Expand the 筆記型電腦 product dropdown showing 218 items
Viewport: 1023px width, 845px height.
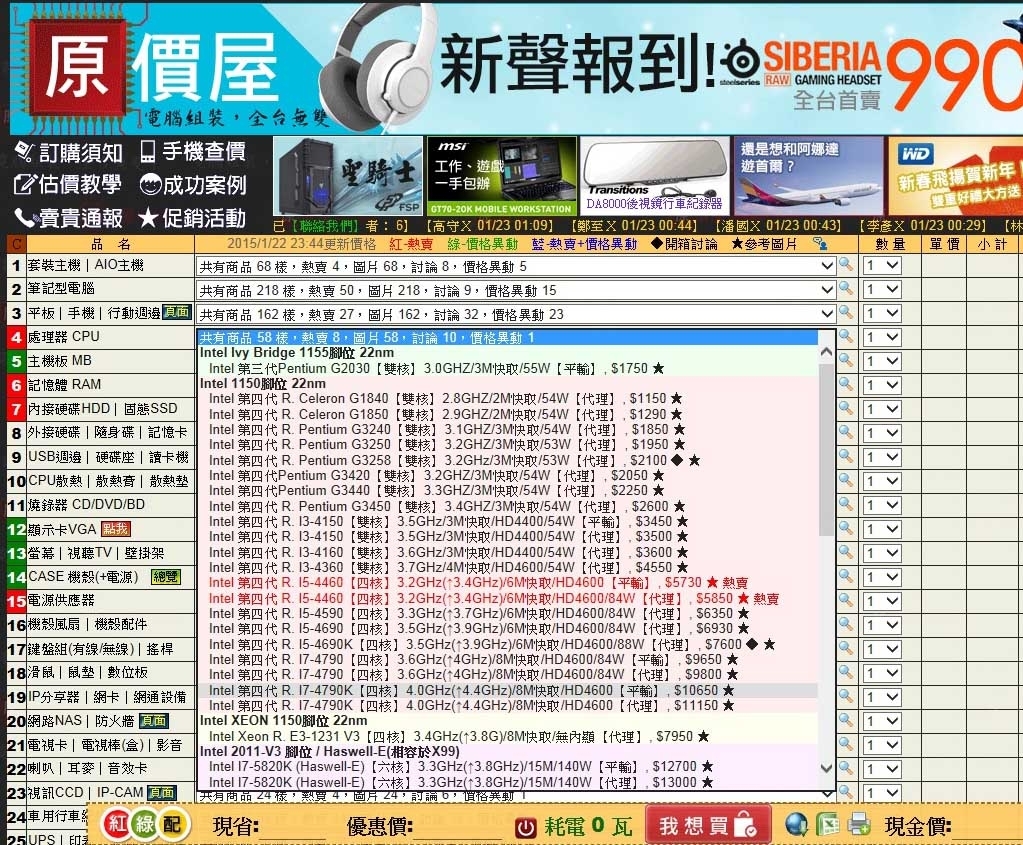[x=515, y=290]
